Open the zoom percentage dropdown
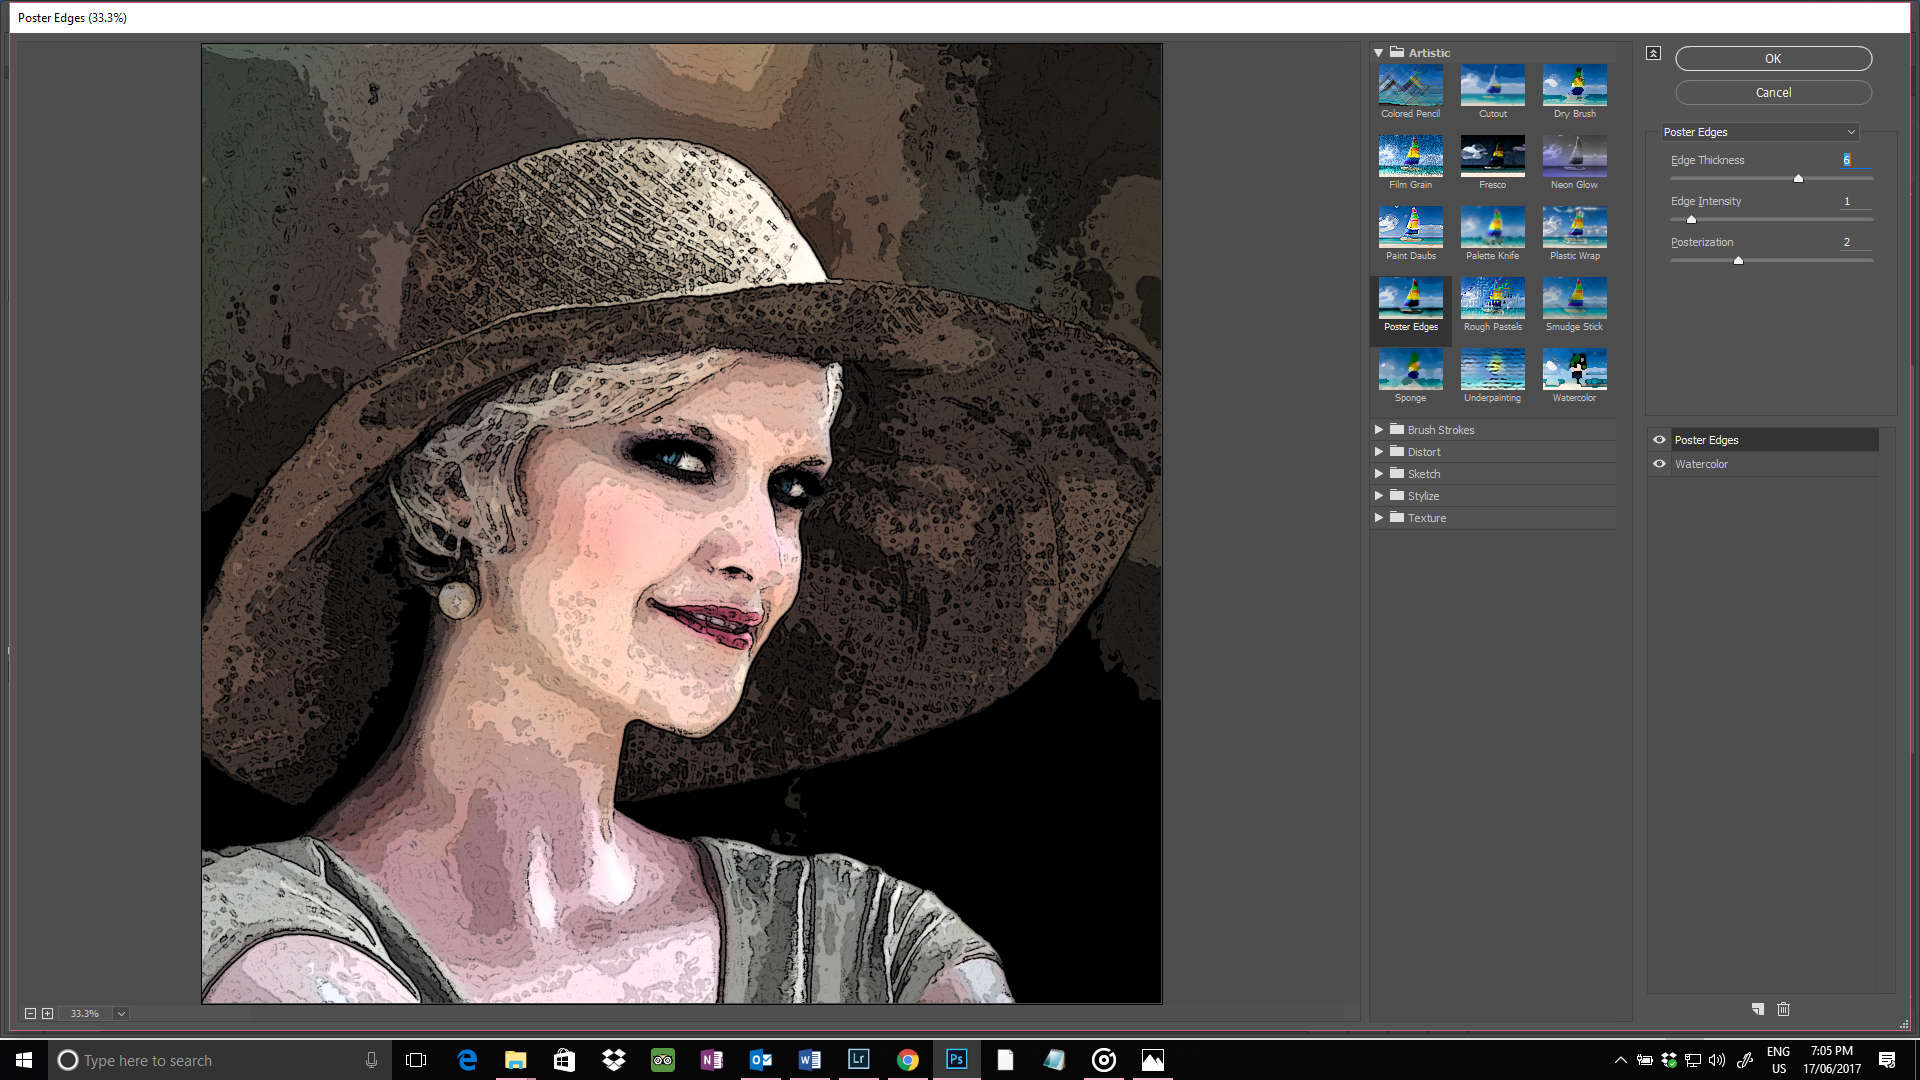The image size is (1920, 1080). [121, 1013]
